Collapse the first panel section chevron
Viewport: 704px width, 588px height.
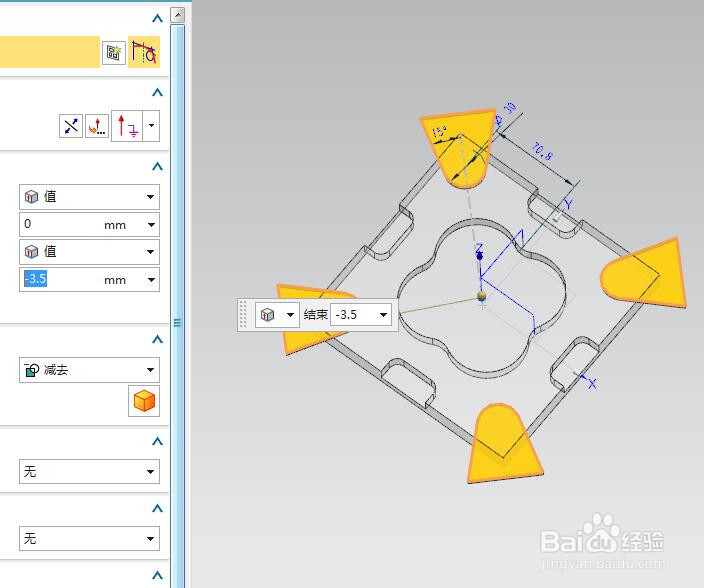click(157, 18)
